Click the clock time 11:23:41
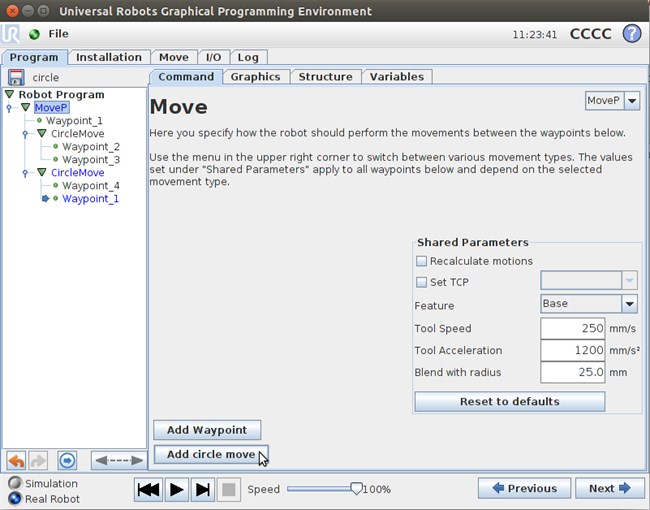This screenshot has width=650, height=510. 535,34
